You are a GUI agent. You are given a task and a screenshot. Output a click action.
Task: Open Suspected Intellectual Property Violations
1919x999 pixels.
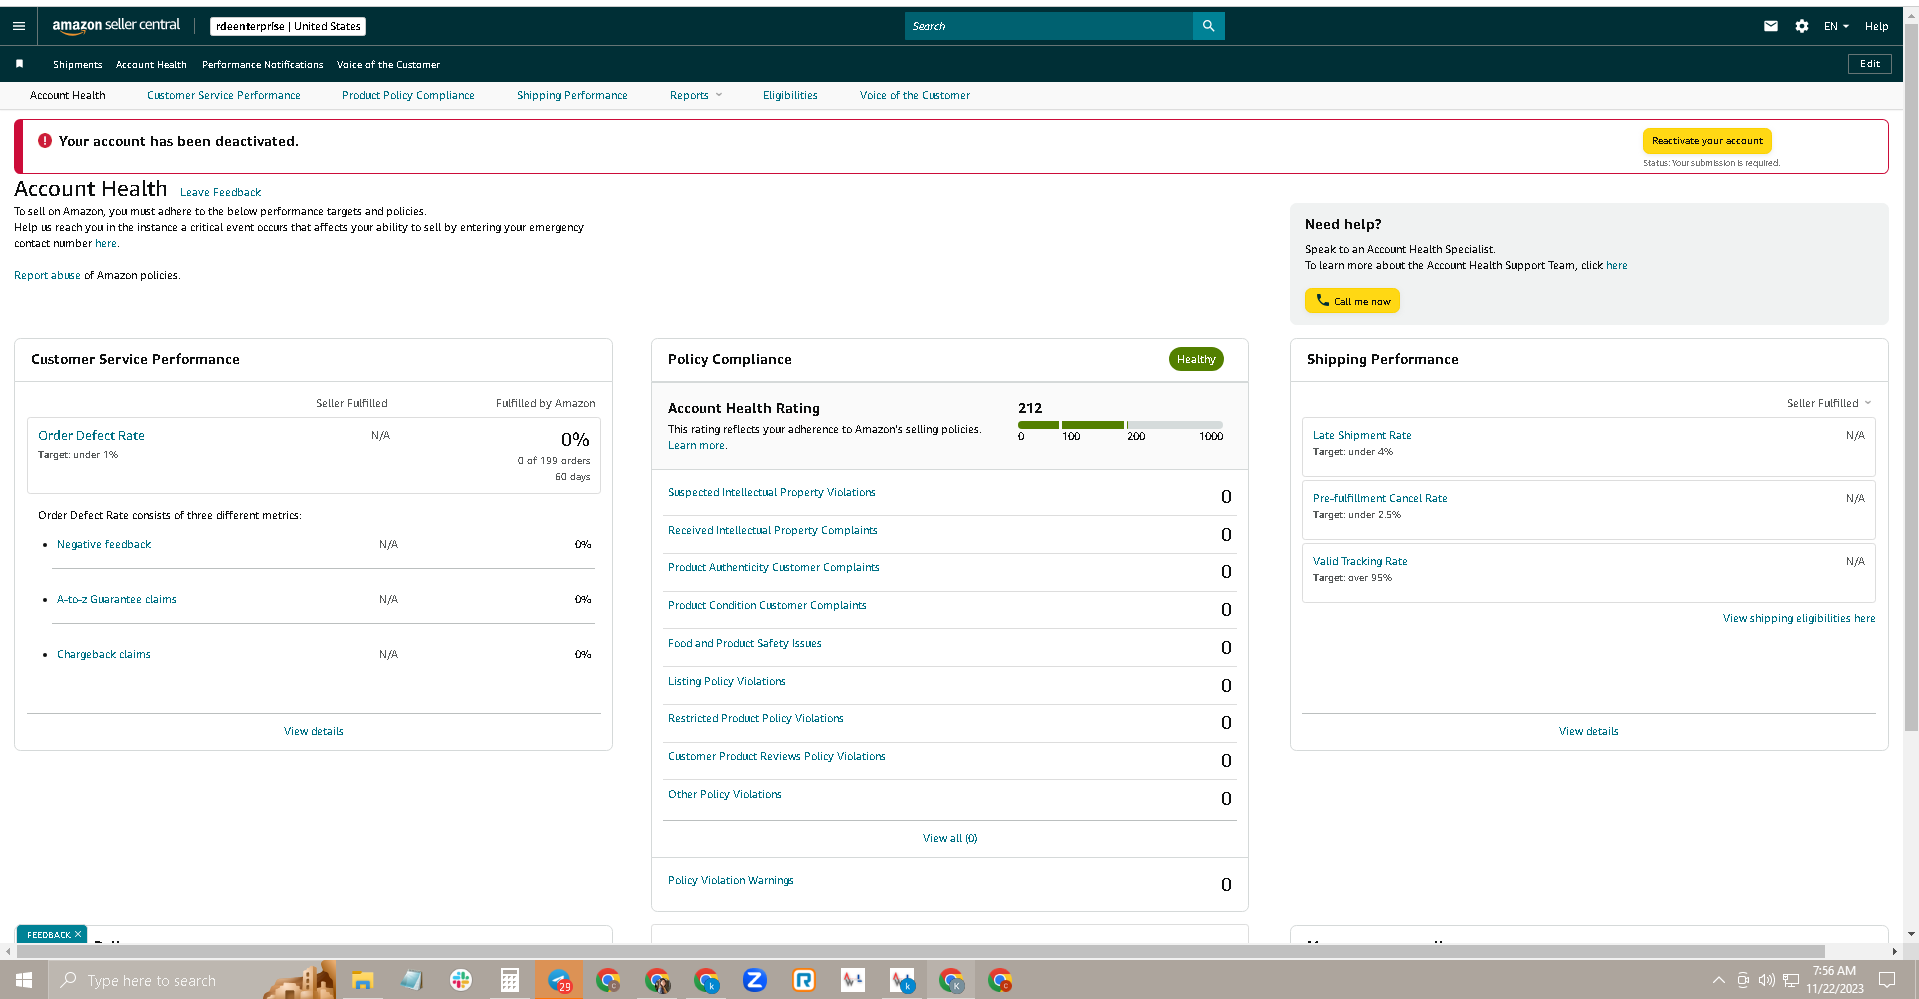pyautogui.click(x=772, y=492)
